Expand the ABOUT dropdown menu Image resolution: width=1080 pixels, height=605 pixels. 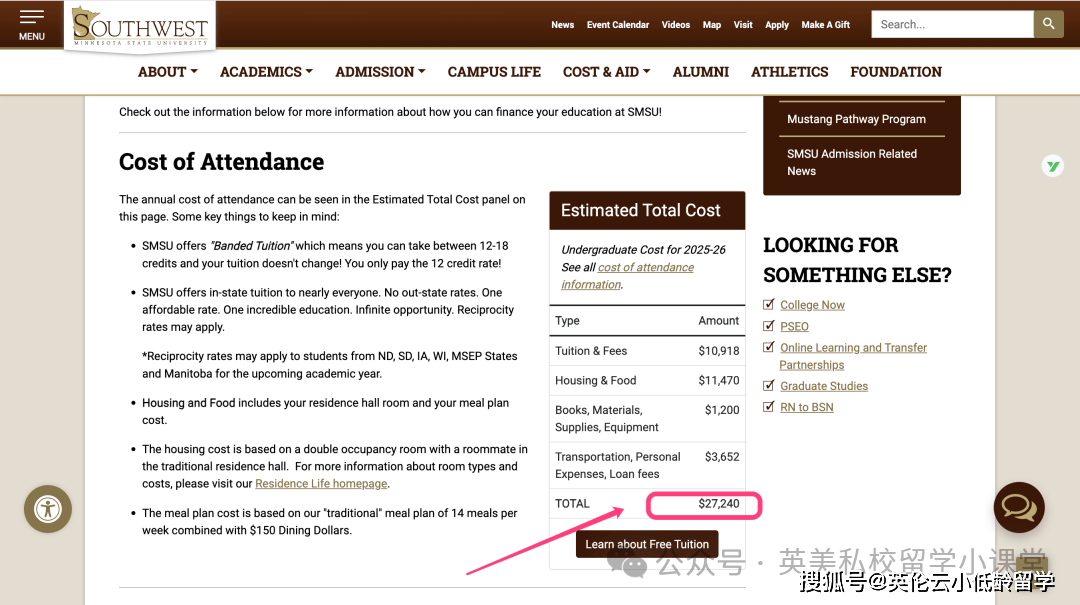tap(167, 72)
